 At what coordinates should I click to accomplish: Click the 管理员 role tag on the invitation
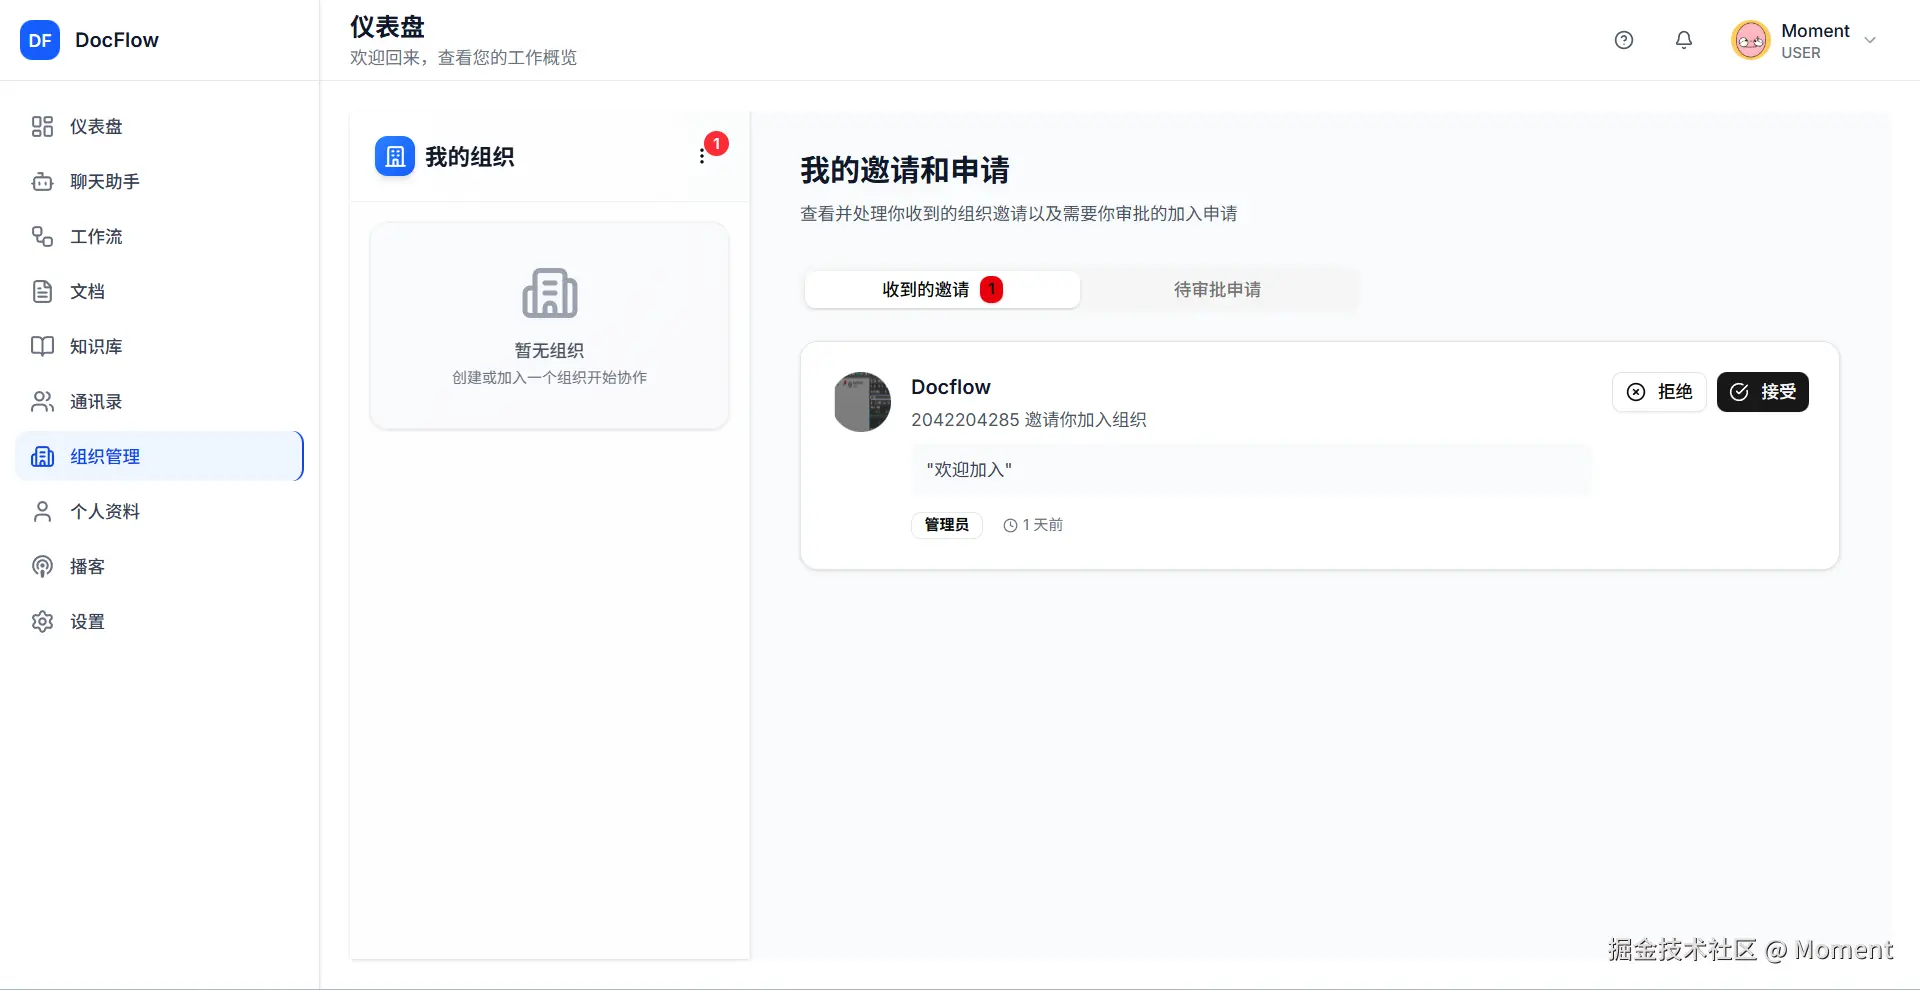tap(945, 524)
